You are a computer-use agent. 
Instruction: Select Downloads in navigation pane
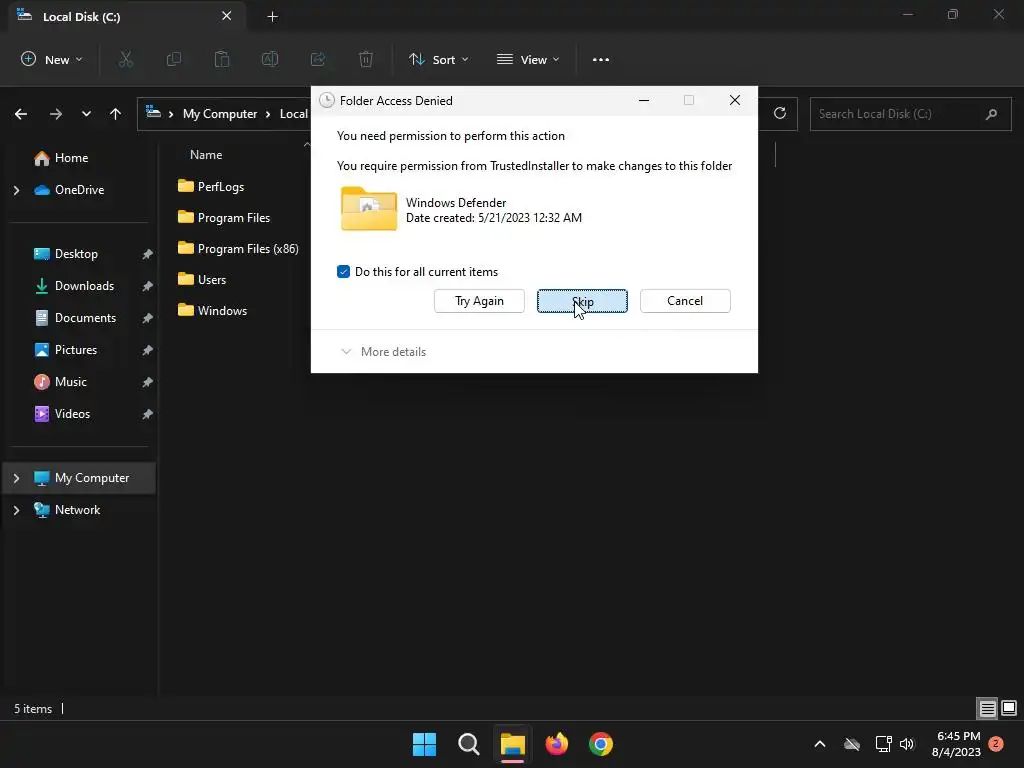tap(84, 286)
